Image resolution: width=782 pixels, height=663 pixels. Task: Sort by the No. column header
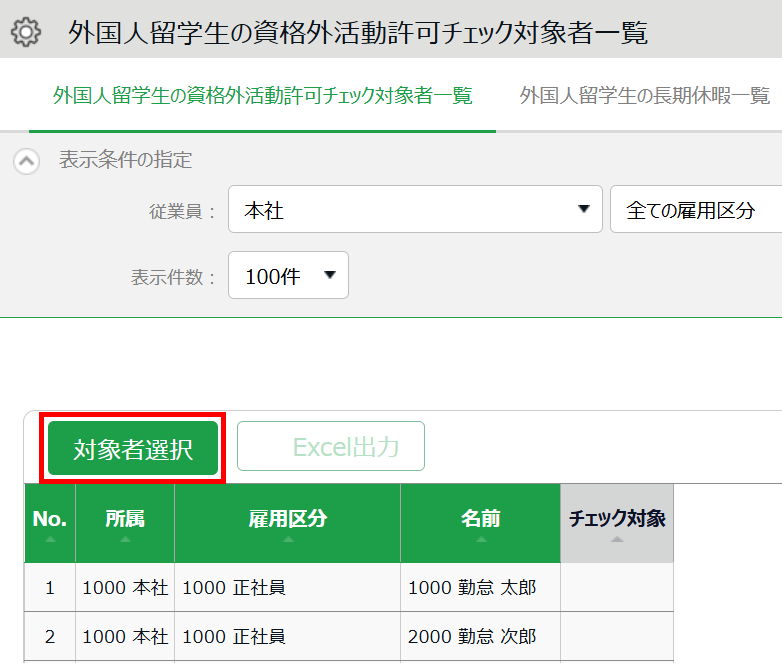pyautogui.click(x=49, y=523)
